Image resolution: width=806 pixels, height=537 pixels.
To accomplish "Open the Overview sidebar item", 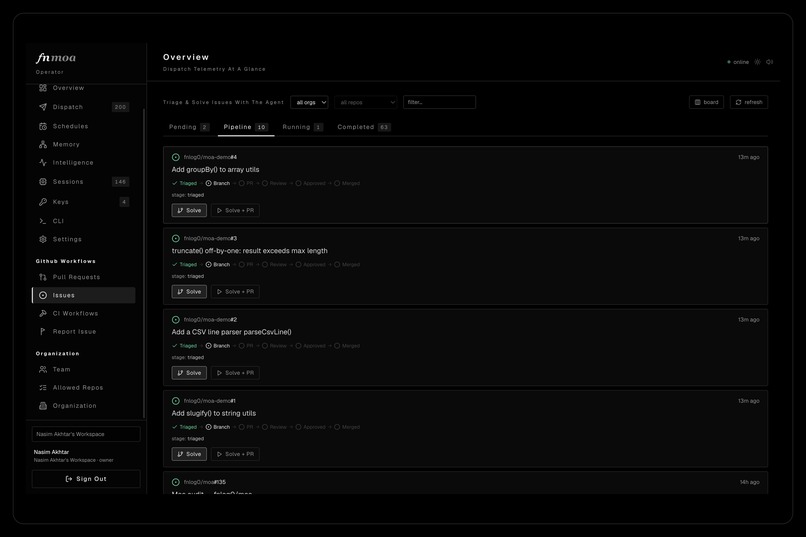I will coord(83,88).
